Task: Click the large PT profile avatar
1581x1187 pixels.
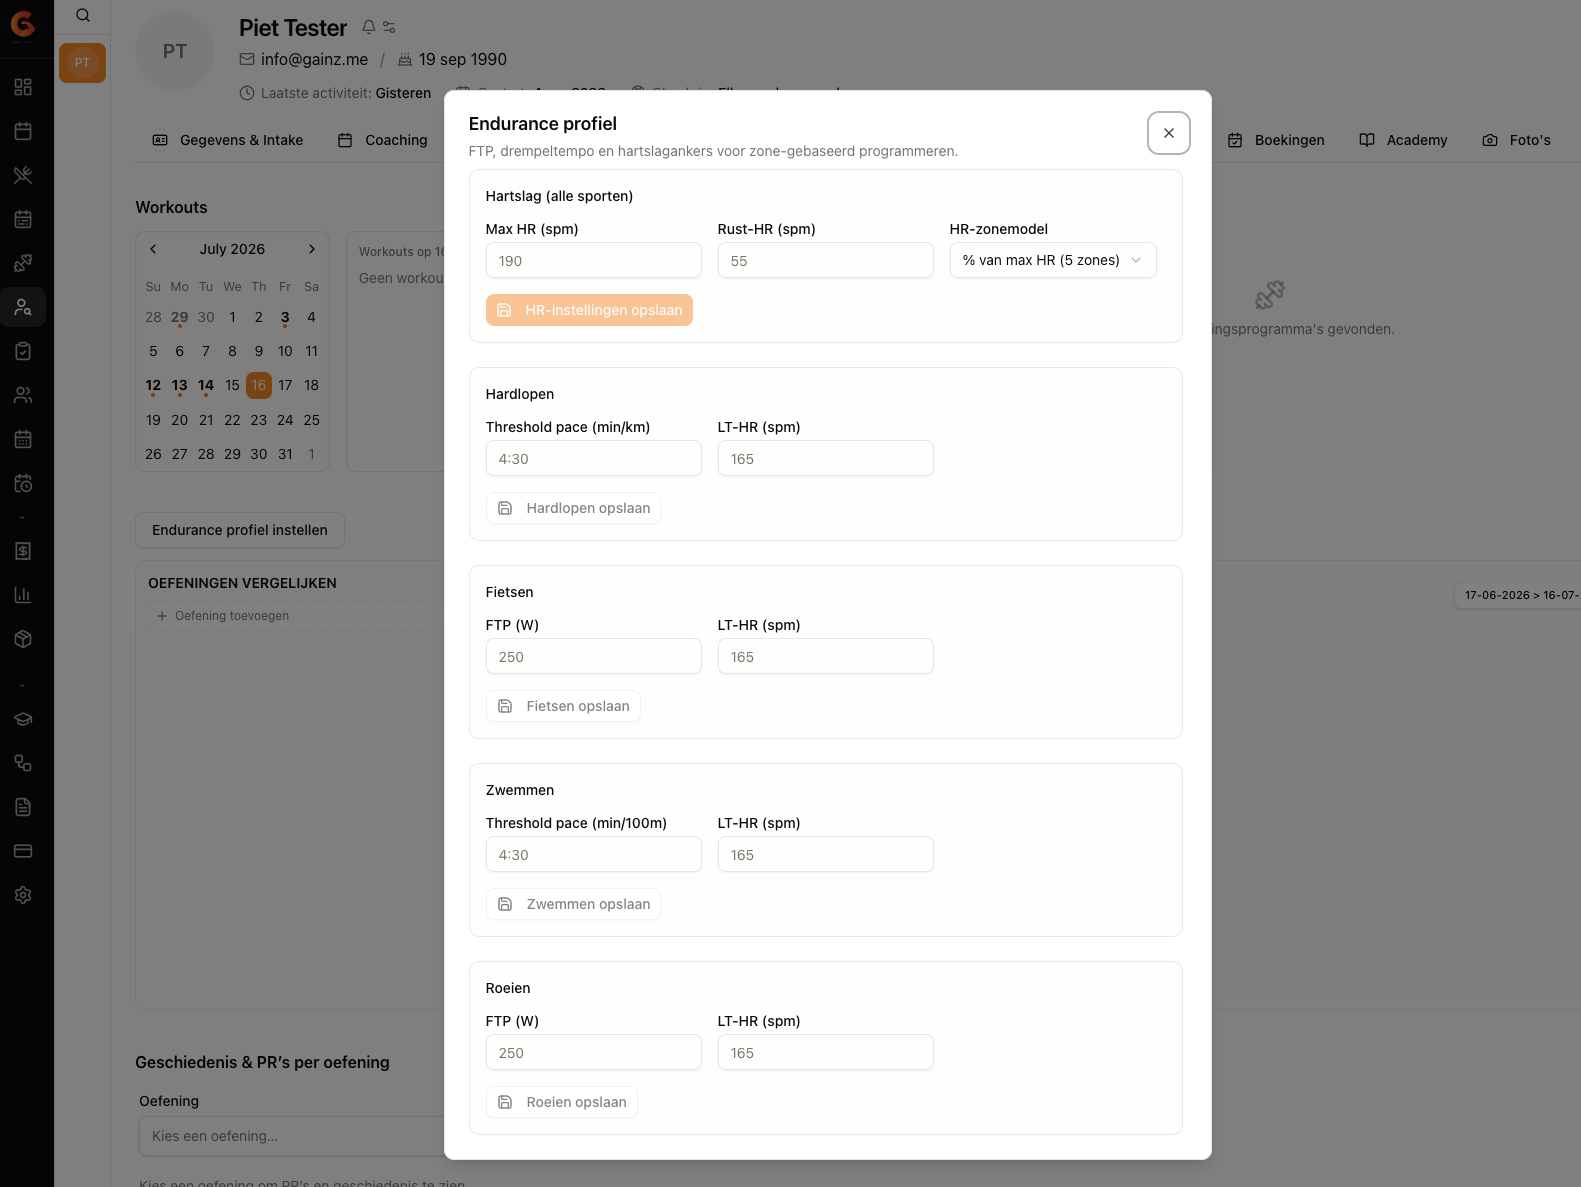Action: [175, 51]
